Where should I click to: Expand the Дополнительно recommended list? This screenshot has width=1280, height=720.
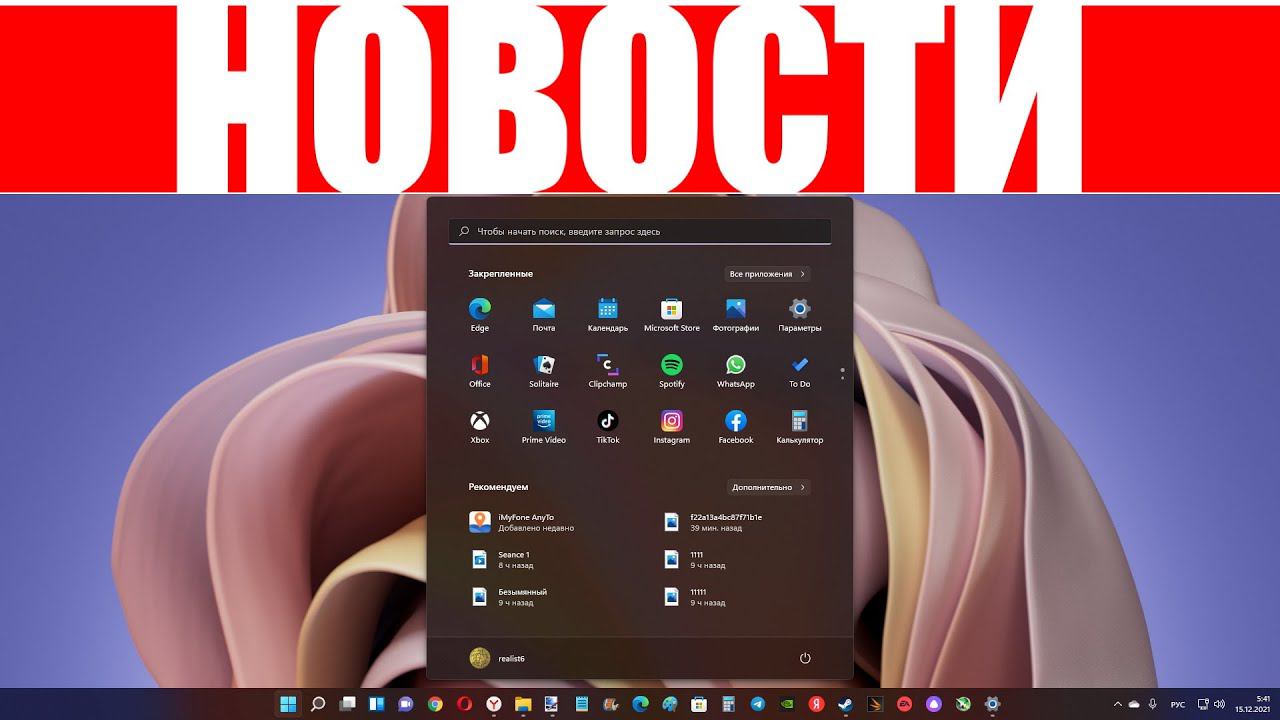click(x=768, y=488)
